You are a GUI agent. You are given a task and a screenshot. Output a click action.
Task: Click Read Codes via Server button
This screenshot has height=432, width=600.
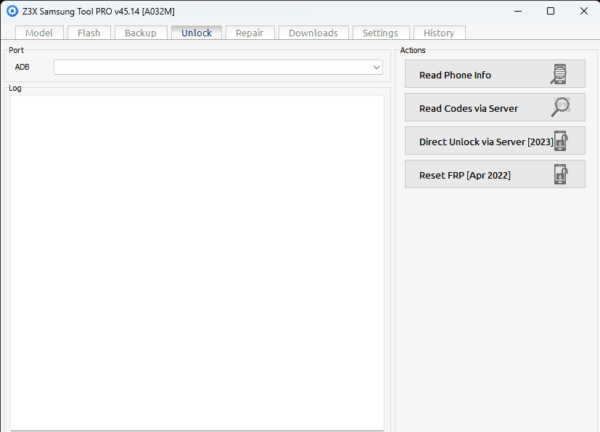(495, 108)
